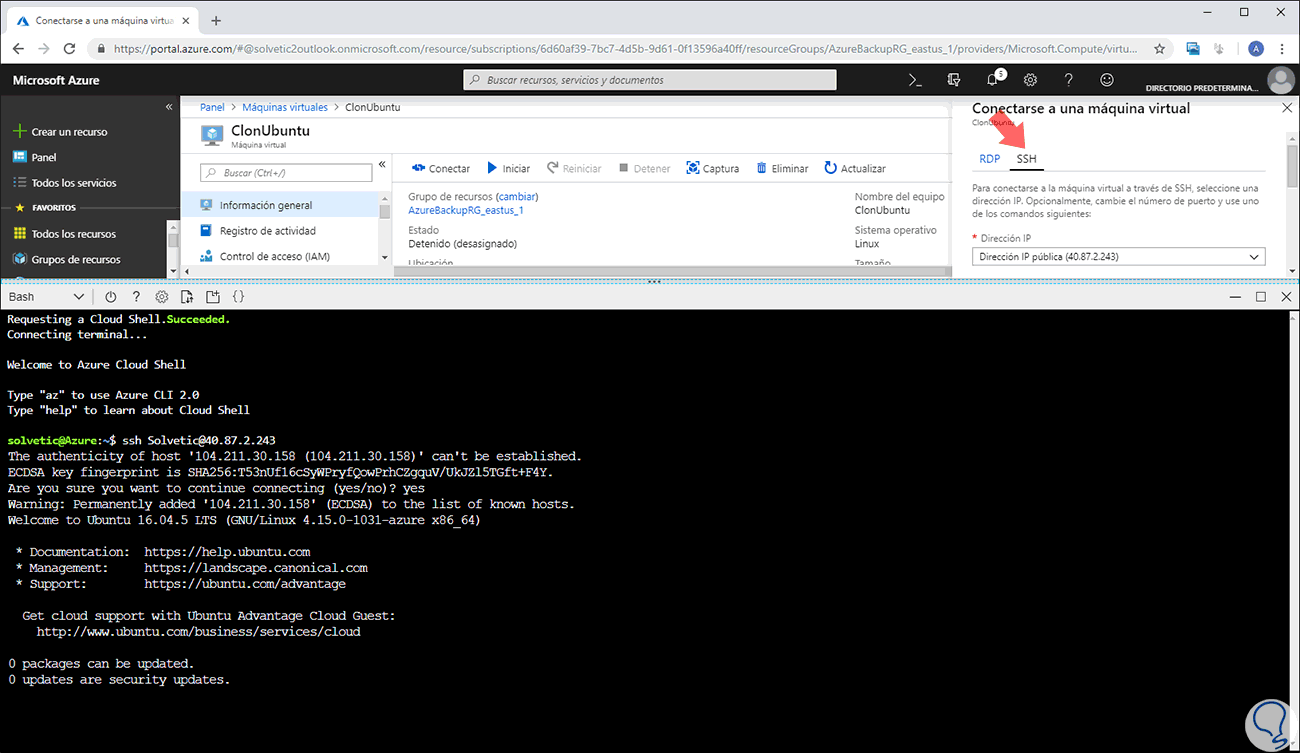Click the upload/download files icon
The height and width of the screenshot is (753, 1300).
pos(187,297)
